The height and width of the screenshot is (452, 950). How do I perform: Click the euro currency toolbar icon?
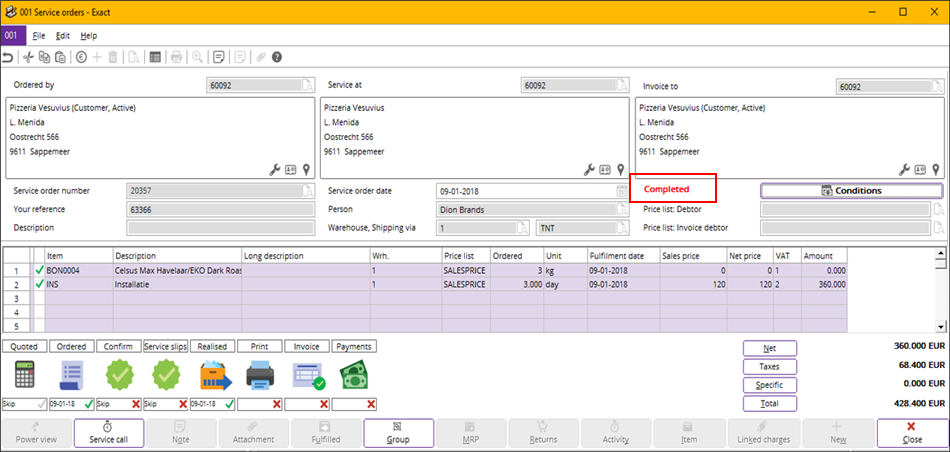pyautogui.click(x=81, y=58)
